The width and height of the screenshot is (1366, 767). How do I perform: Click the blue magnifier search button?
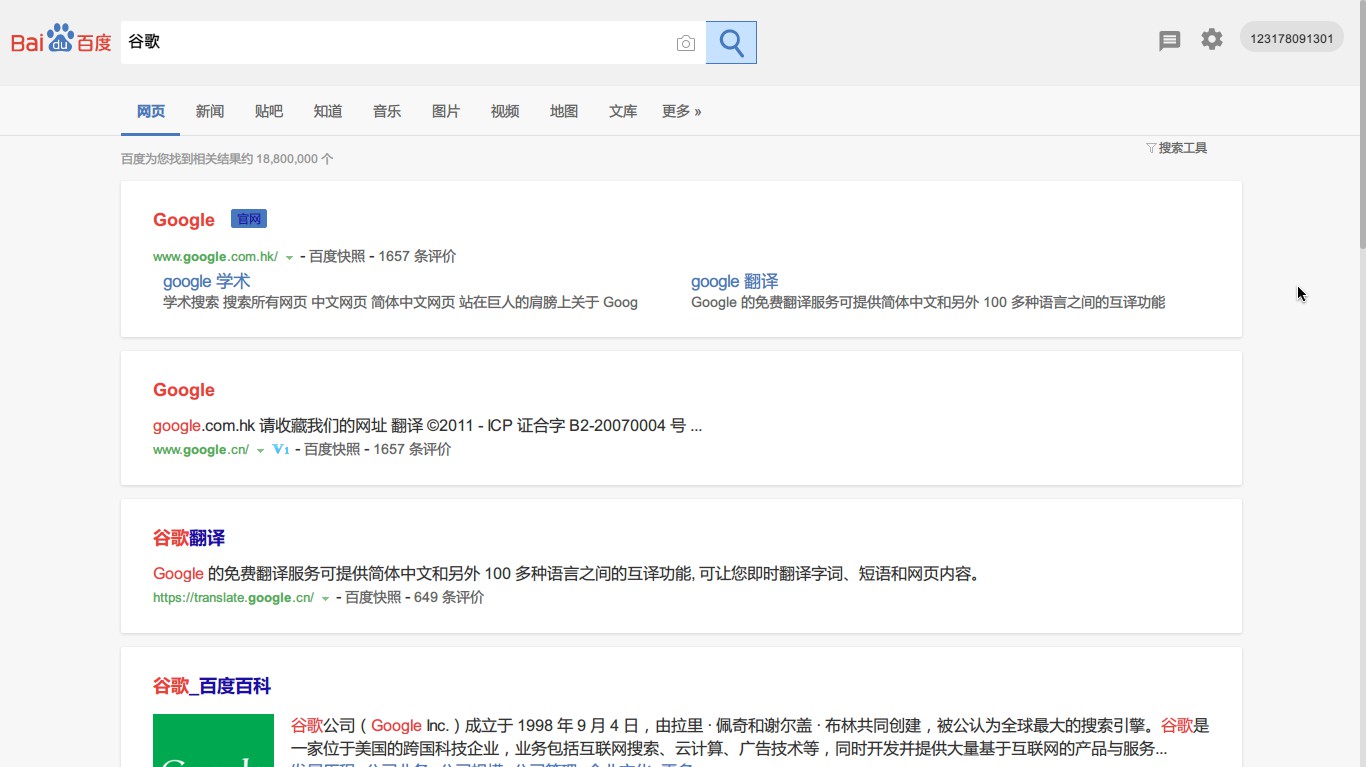pyautogui.click(x=731, y=42)
